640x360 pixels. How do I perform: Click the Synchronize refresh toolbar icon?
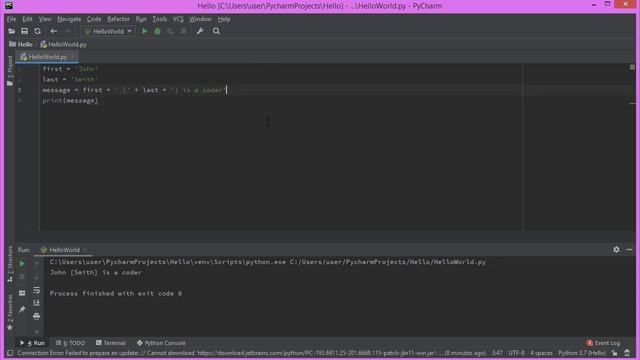38,31
